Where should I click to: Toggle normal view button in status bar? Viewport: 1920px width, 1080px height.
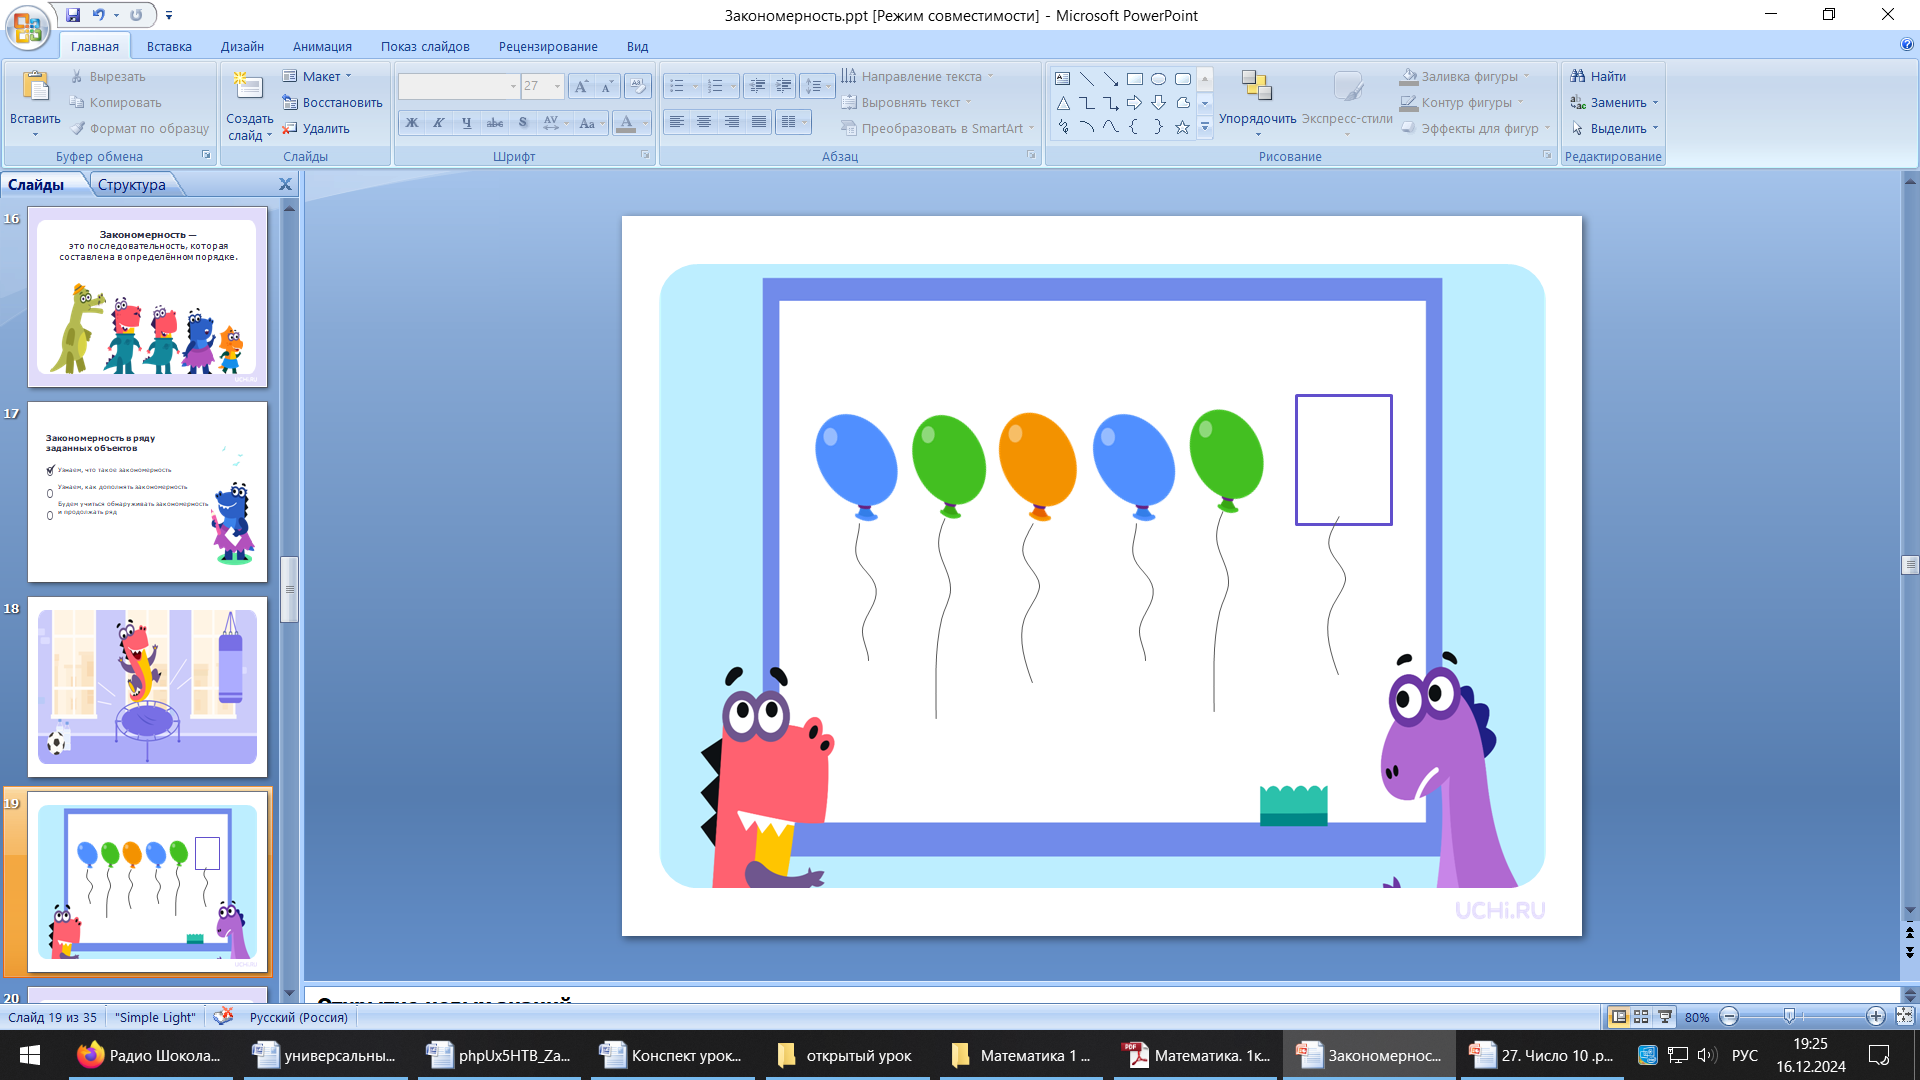[1618, 1017]
